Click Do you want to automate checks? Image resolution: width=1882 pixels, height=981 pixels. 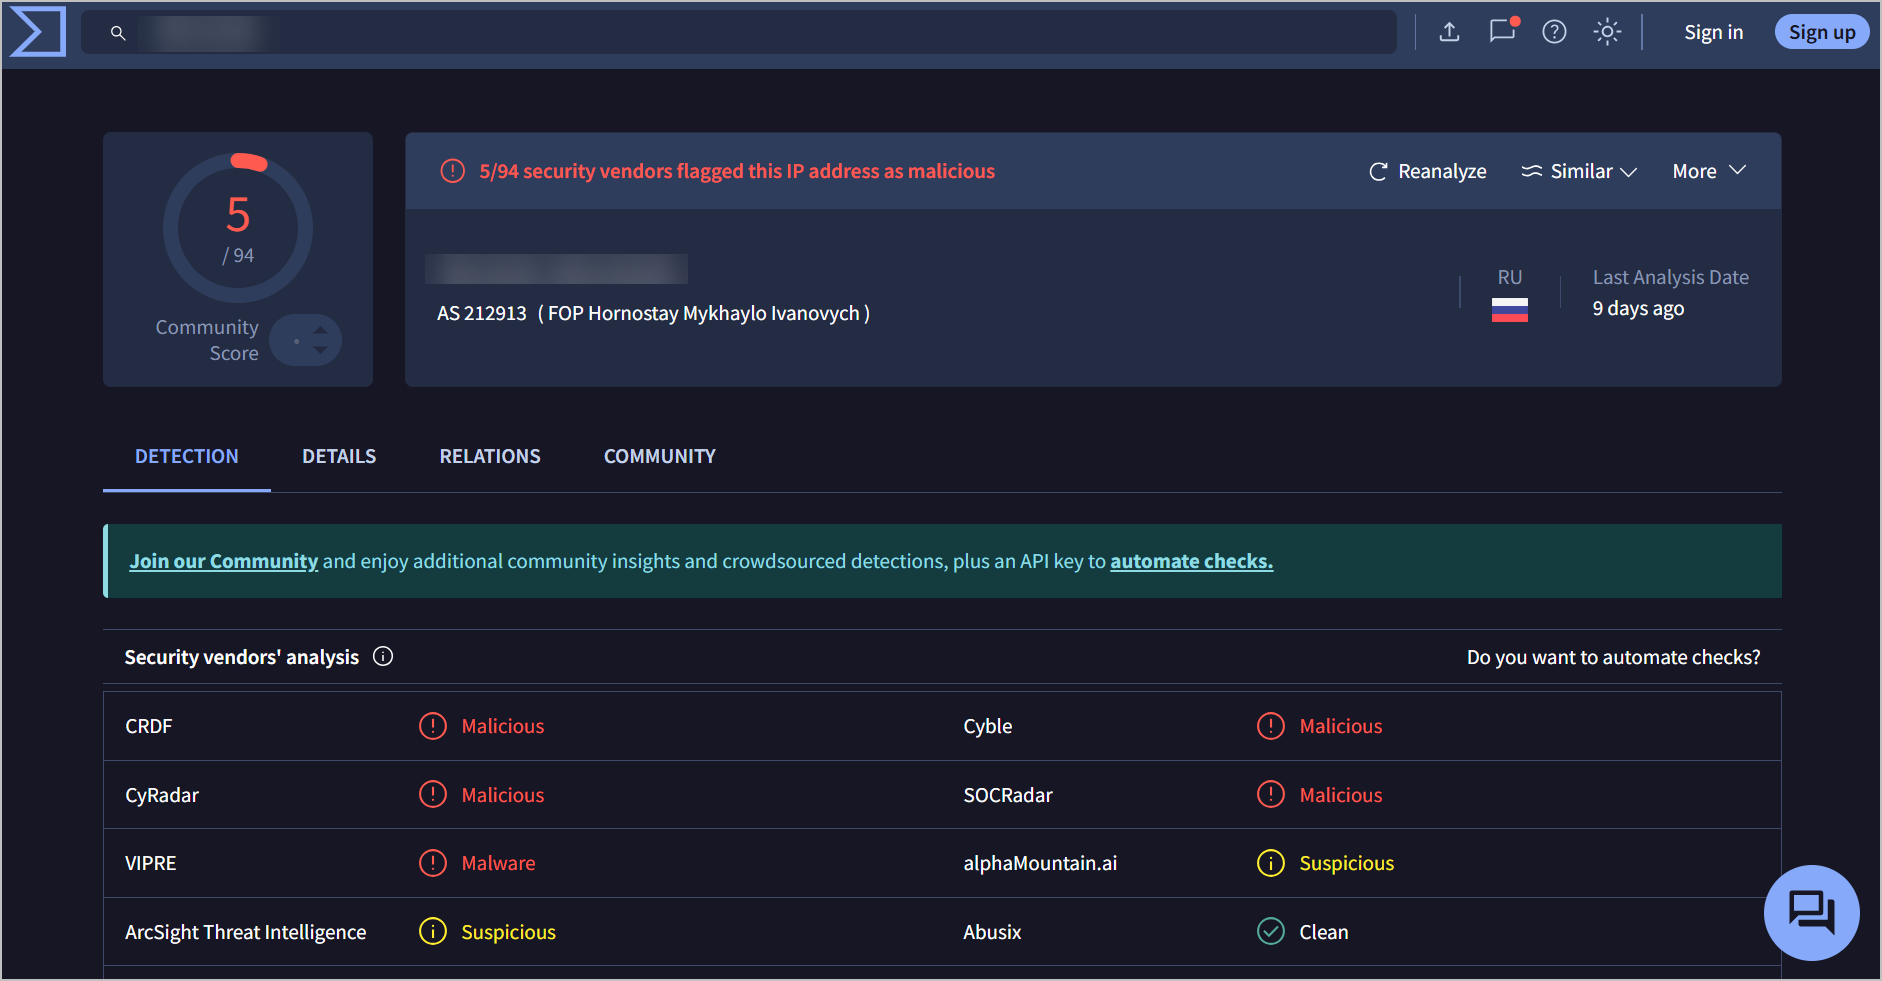(x=1613, y=657)
